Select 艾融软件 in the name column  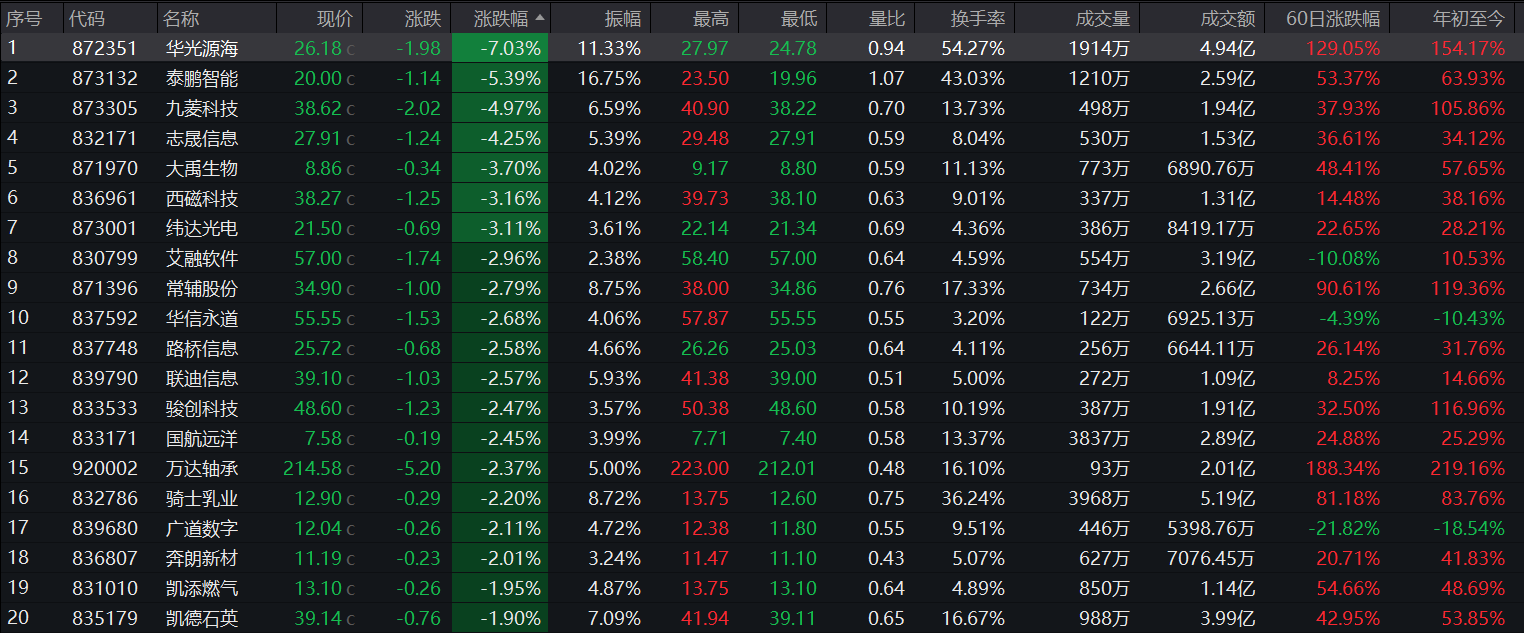(201, 258)
